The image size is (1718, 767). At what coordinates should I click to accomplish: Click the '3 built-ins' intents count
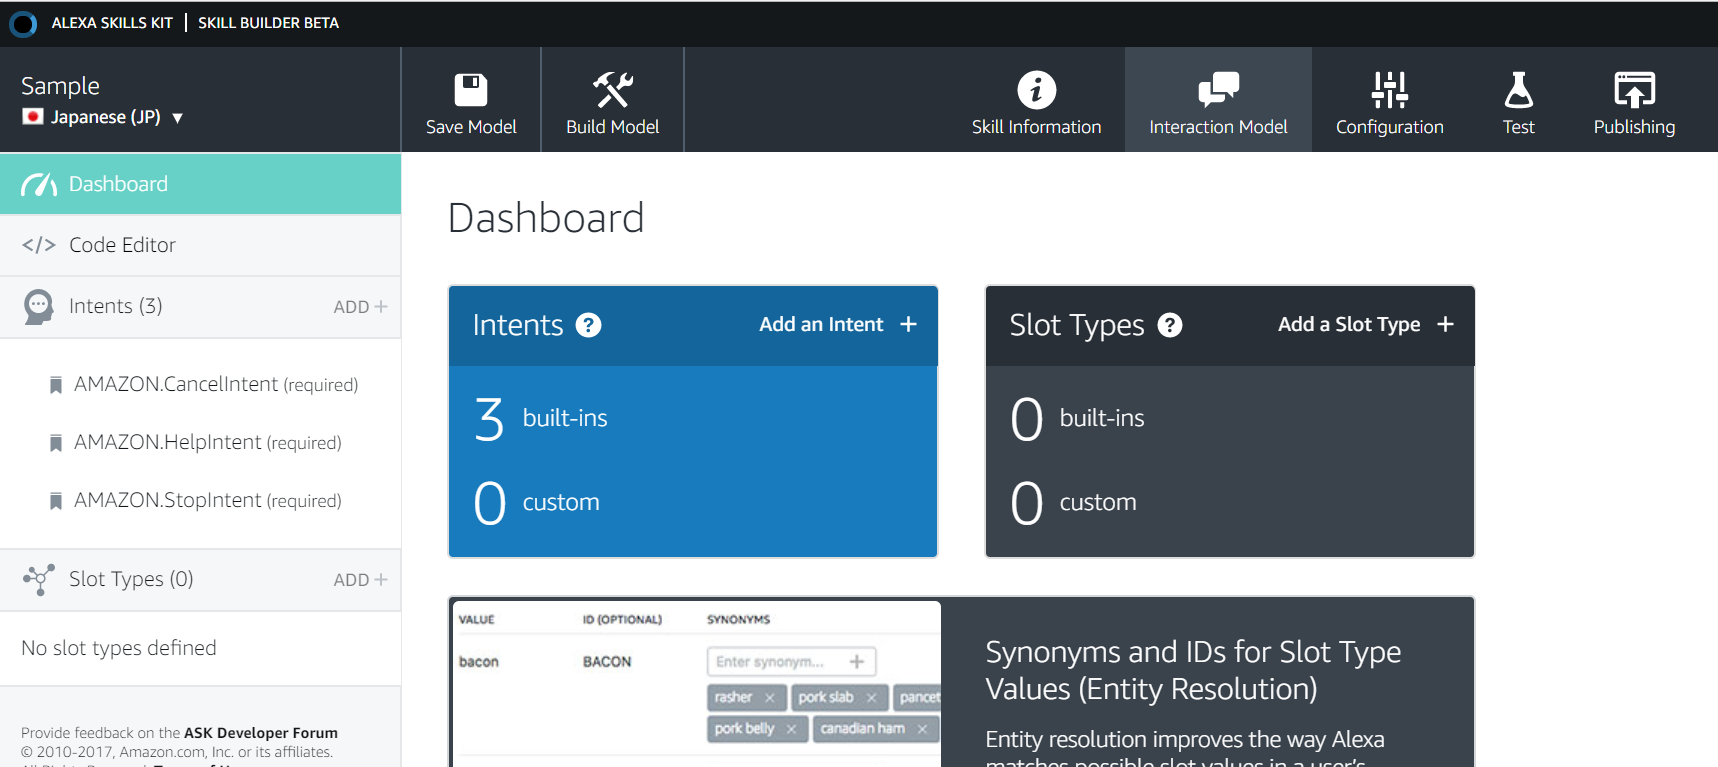click(541, 418)
